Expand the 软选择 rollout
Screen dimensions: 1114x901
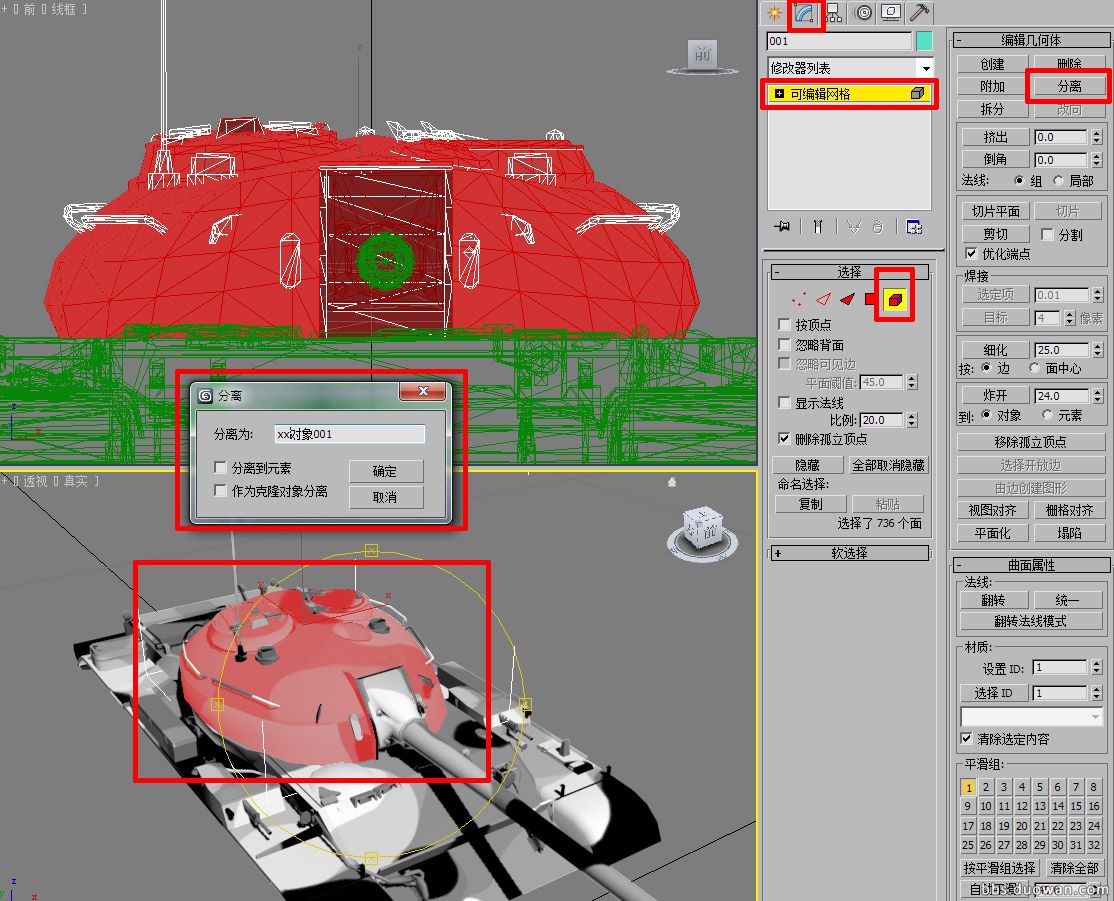pyautogui.click(x=778, y=553)
